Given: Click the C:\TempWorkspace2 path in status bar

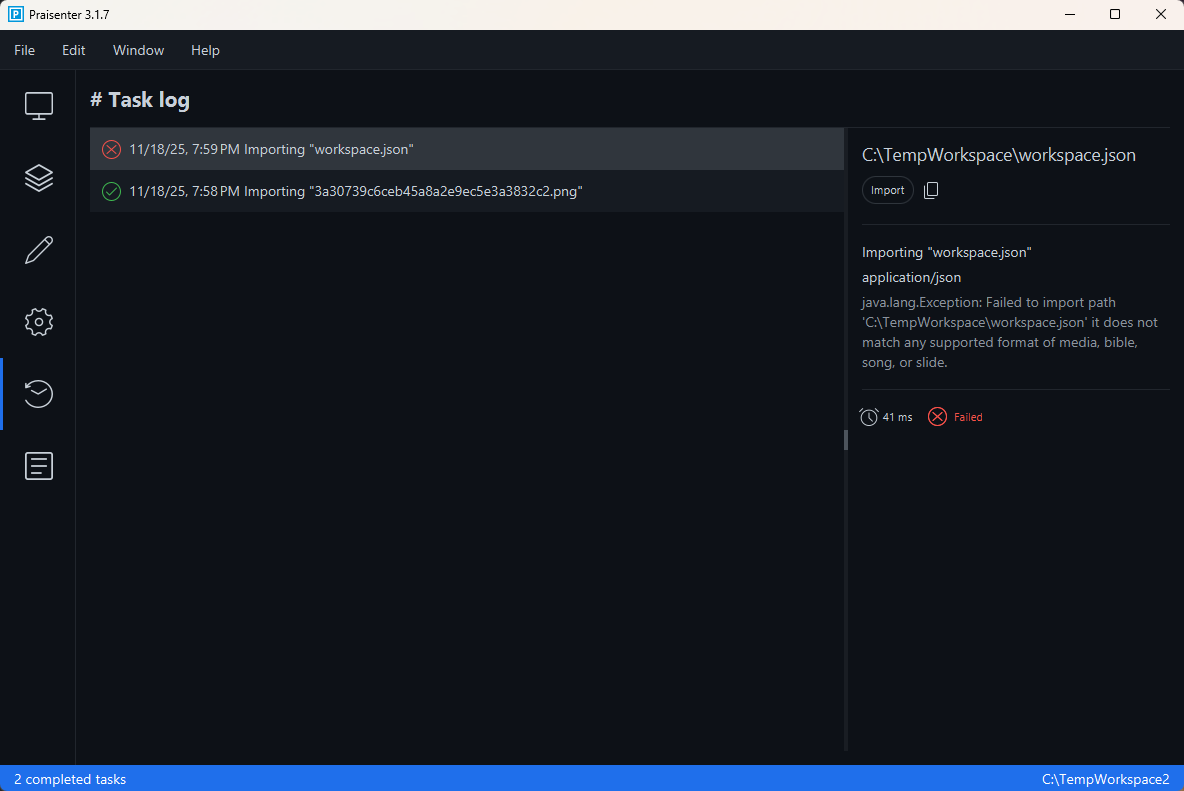Looking at the screenshot, I should [x=1105, y=779].
